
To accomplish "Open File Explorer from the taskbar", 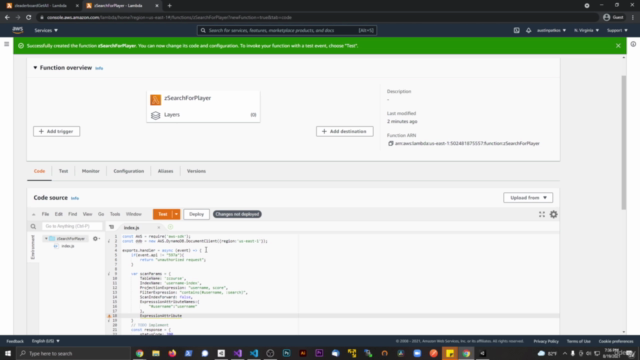I will point(156,353).
